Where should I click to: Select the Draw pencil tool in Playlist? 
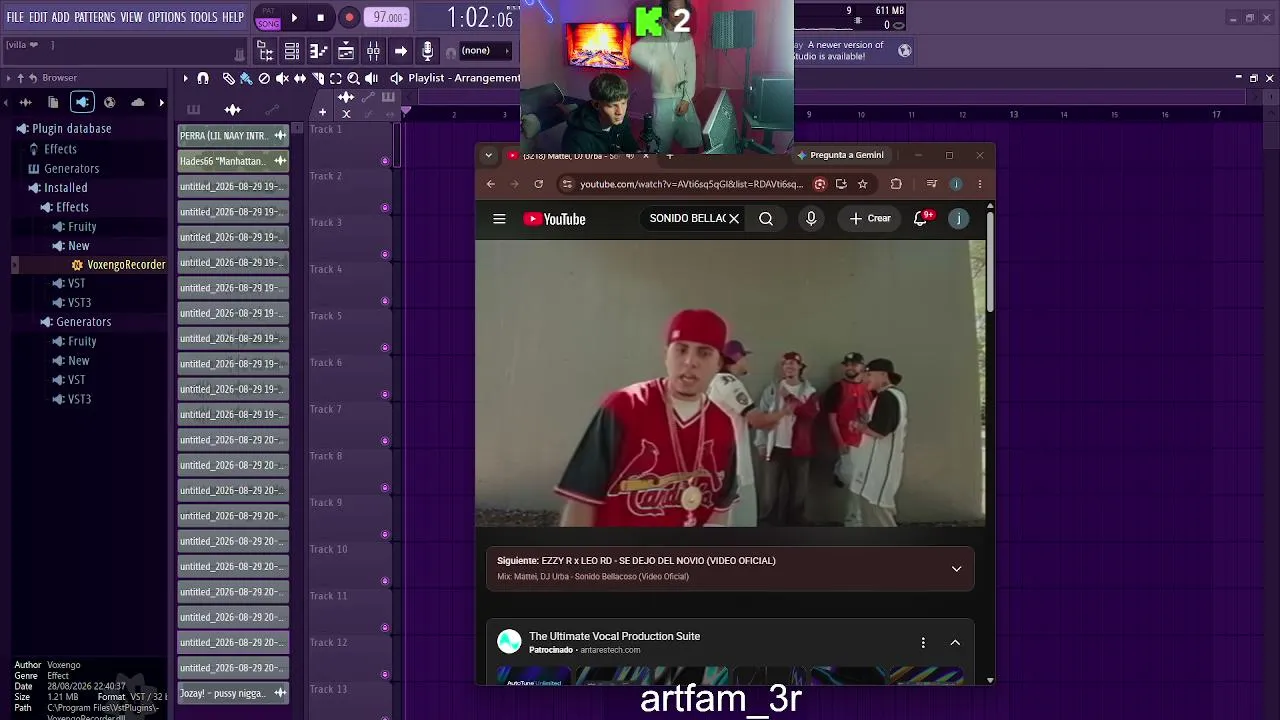[x=228, y=78]
